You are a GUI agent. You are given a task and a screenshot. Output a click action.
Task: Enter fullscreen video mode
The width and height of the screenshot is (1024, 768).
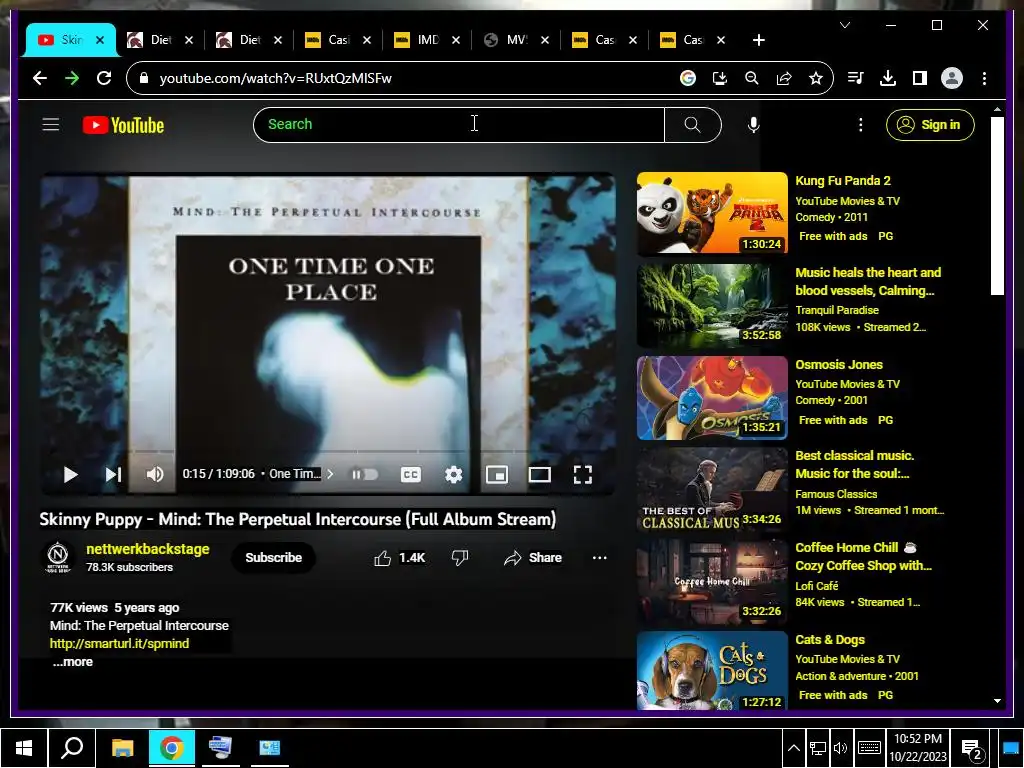(583, 475)
